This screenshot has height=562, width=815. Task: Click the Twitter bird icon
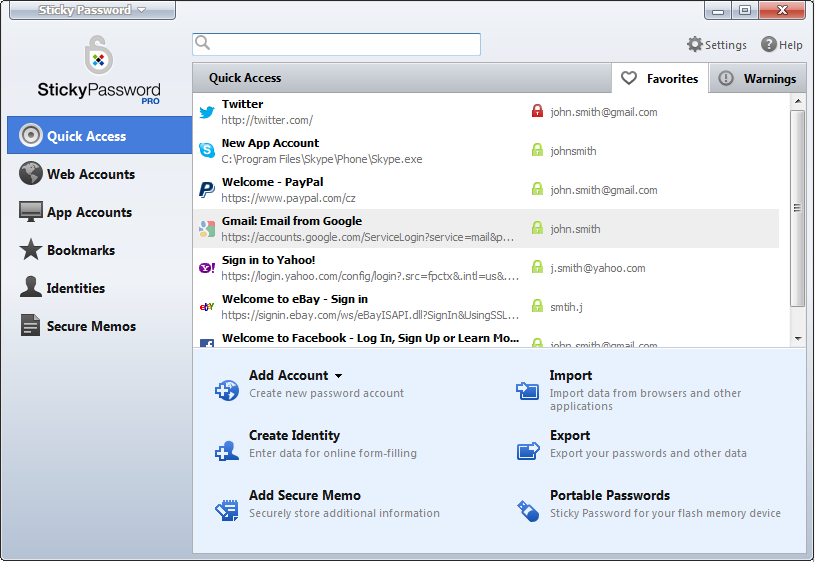pyautogui.click(x=207, y=112)
